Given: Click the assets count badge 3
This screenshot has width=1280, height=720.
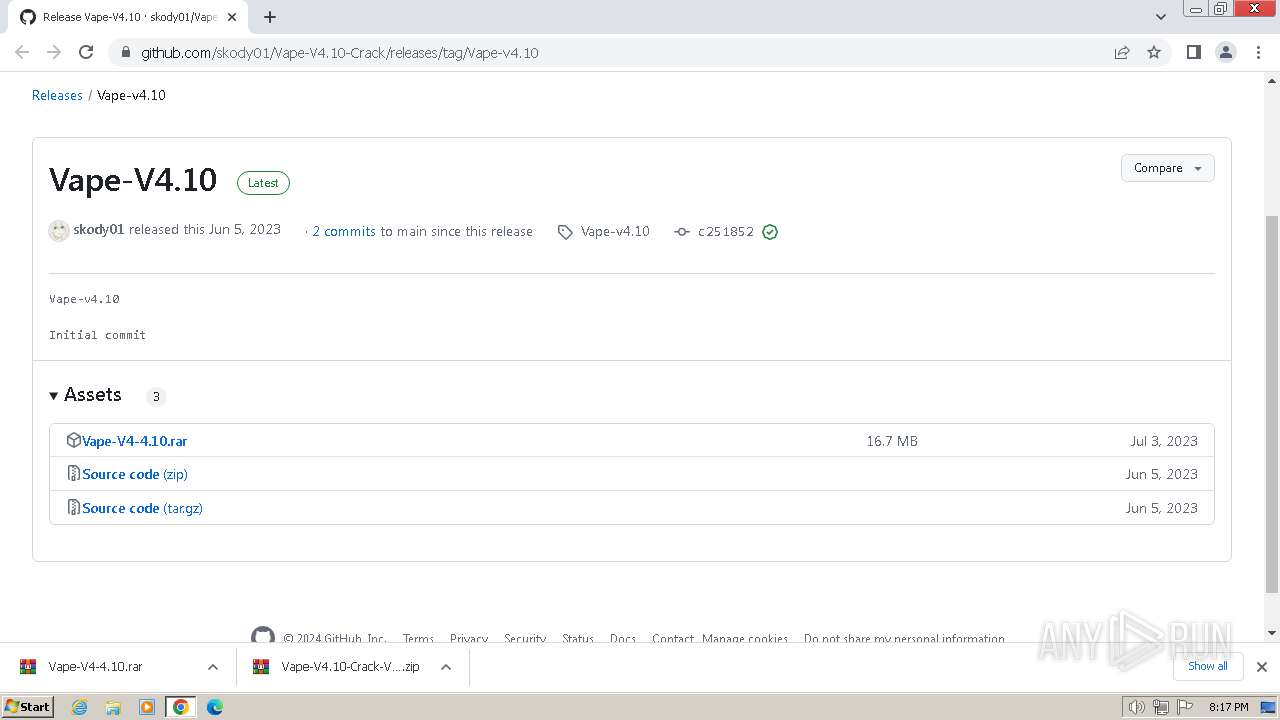Looking at the screenshot, I should [x=156, y=396].
